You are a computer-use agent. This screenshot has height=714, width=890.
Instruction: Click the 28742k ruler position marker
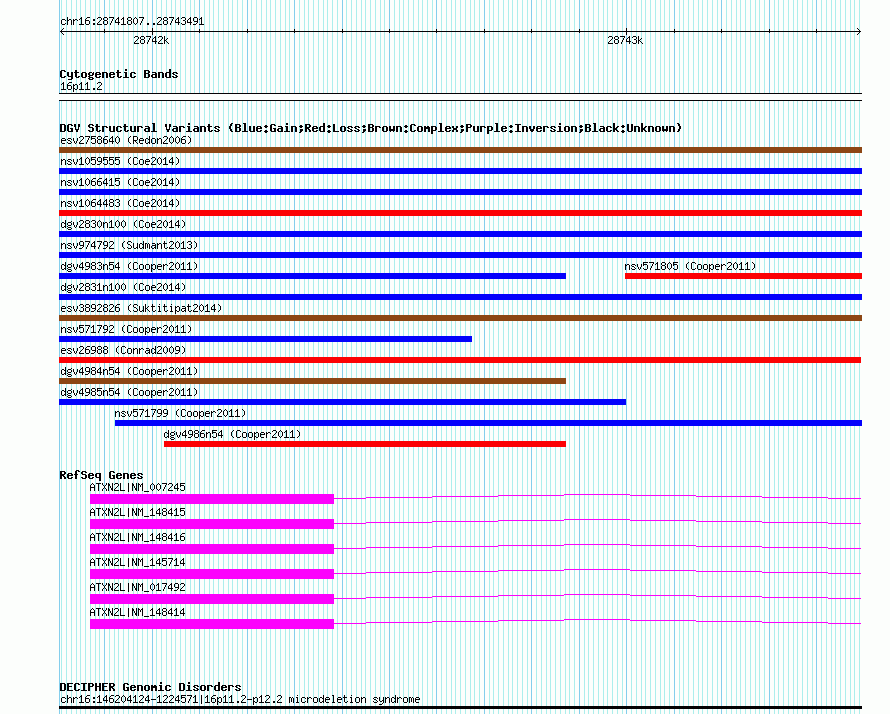[151, 40]
